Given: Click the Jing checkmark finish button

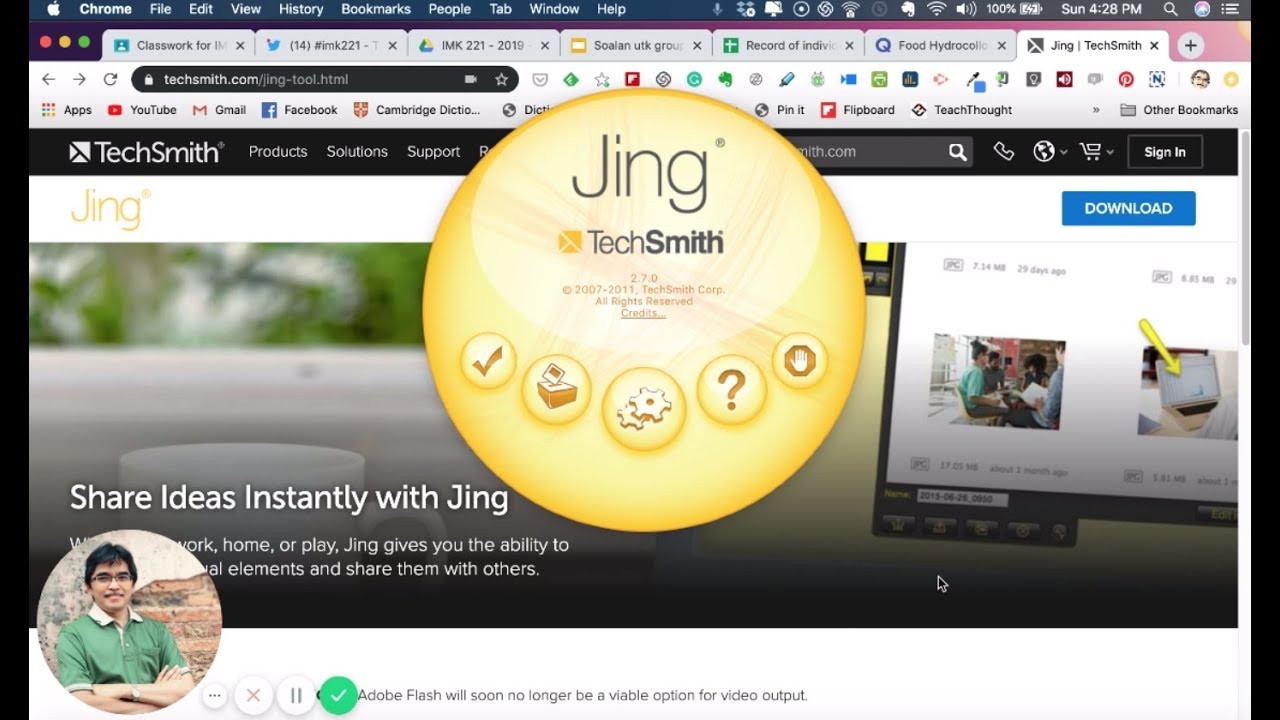Looking at the screenshot, I should coord(488,362).
